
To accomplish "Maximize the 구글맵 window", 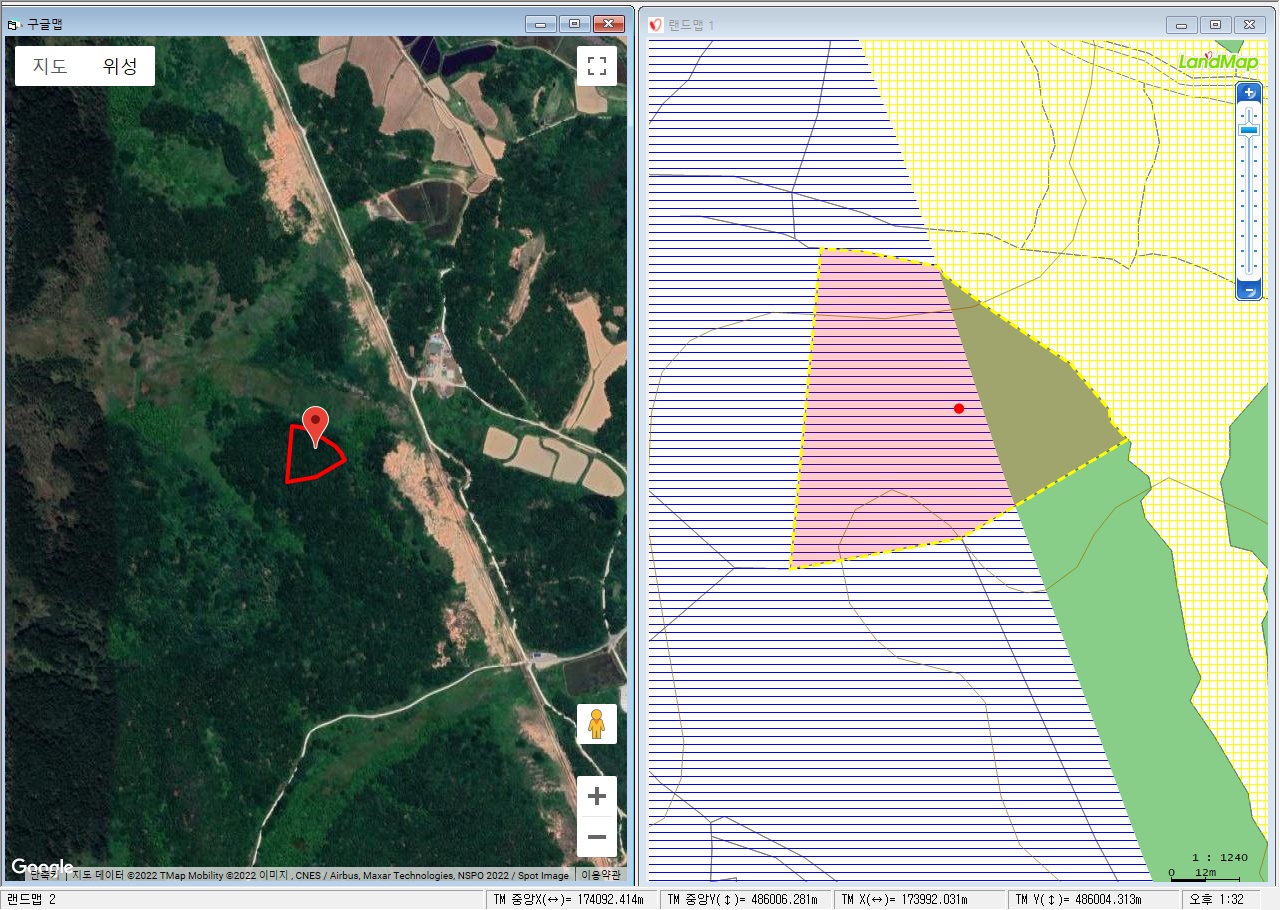I will coord(574,24).
